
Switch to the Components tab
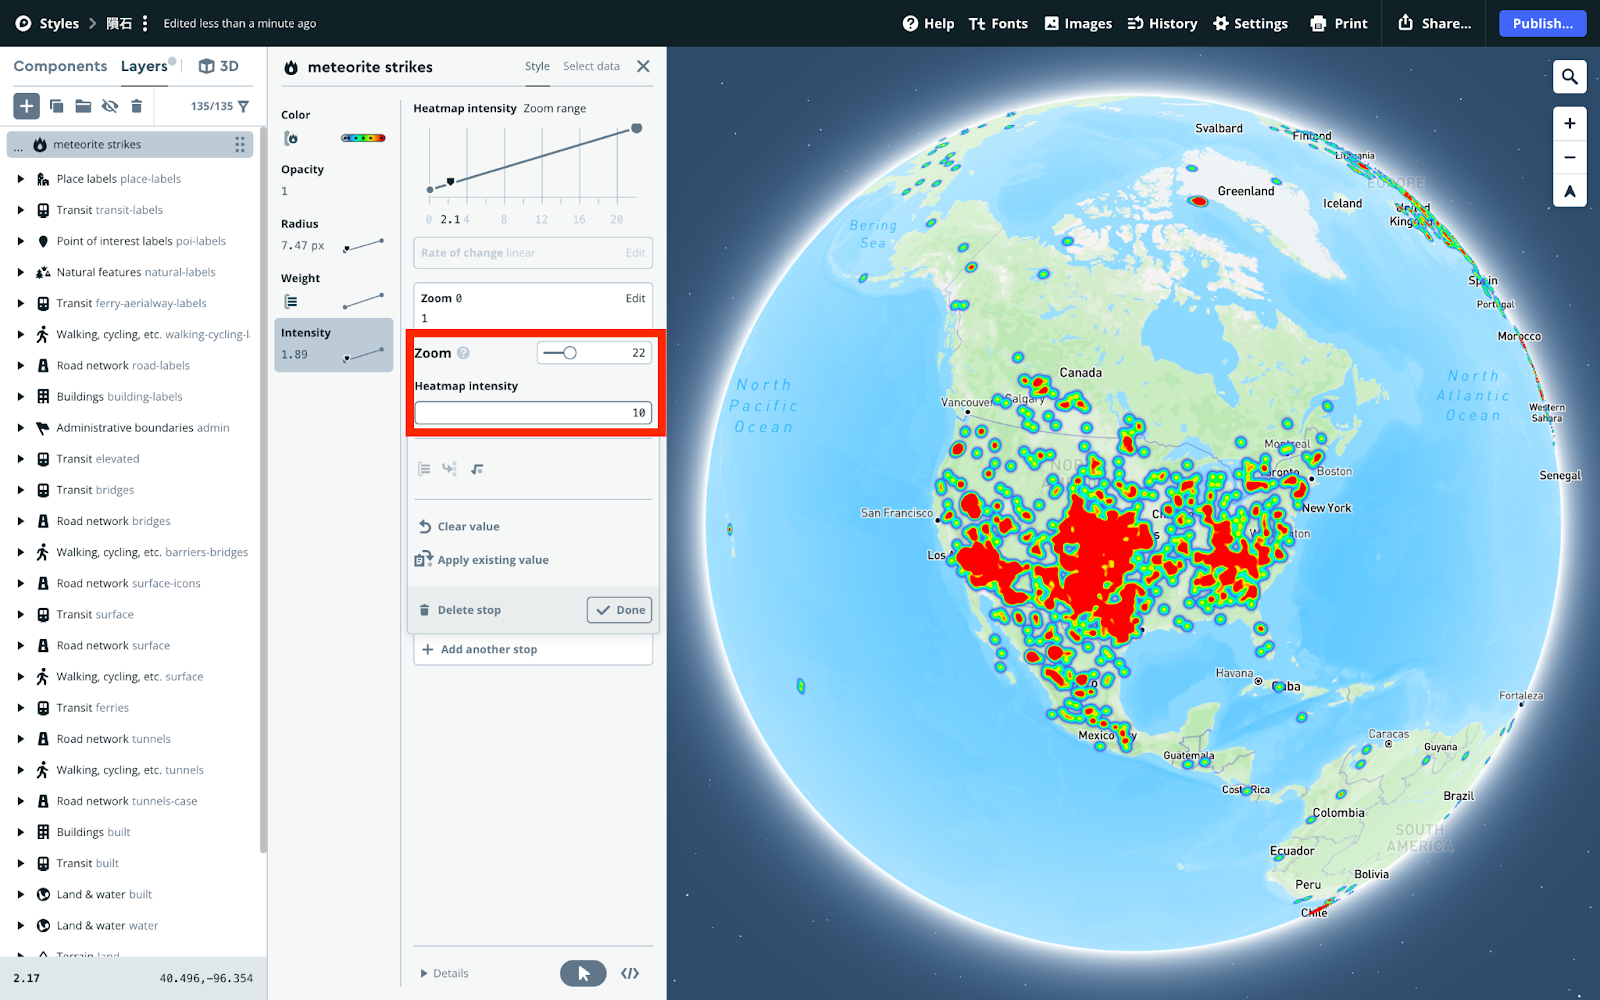pos(59,66)
